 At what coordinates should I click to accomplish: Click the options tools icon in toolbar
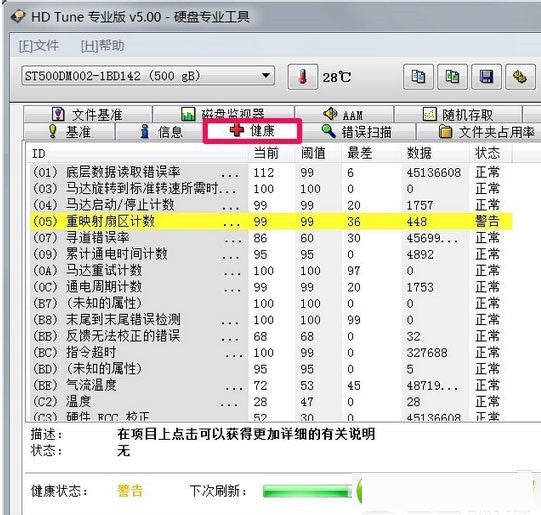(x=520, y=77)
